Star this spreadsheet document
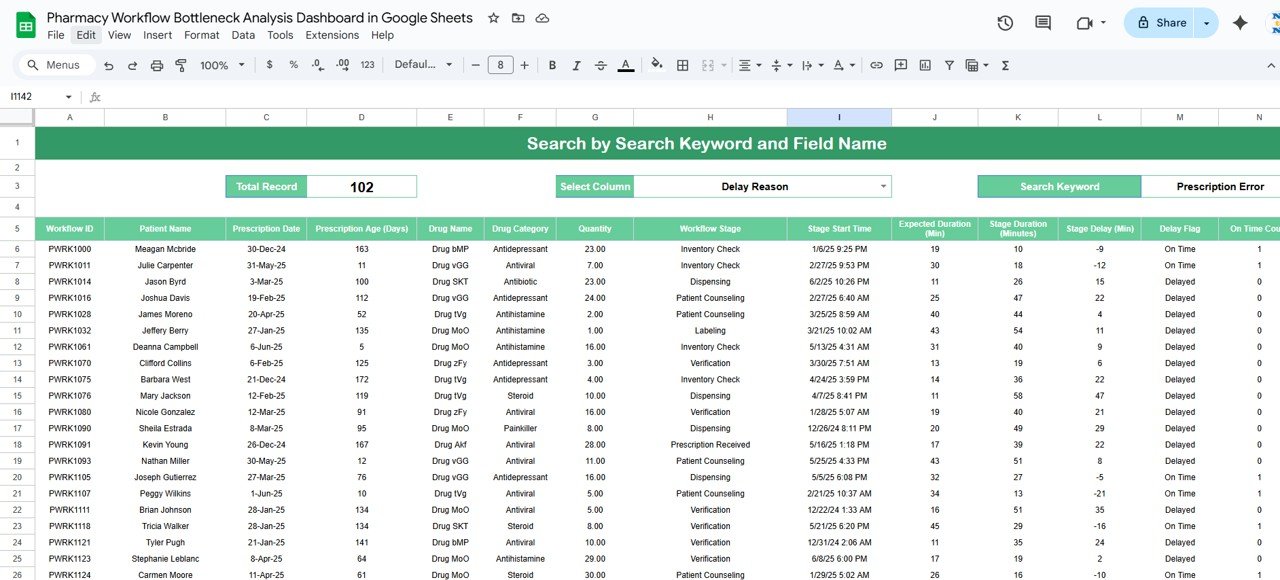Viewport: 1280px width, 580px height. (493, 18)
